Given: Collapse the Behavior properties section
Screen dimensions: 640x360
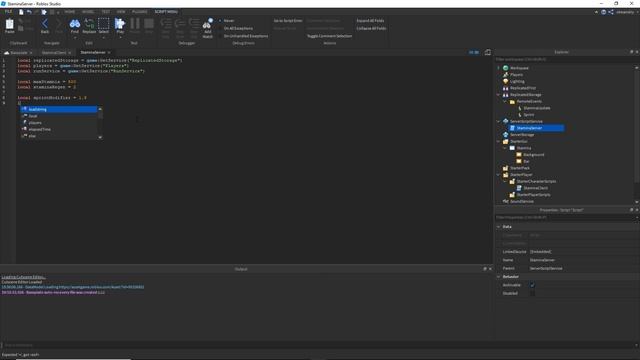Looking at the screenshot, I should click(x=498, y=276).
